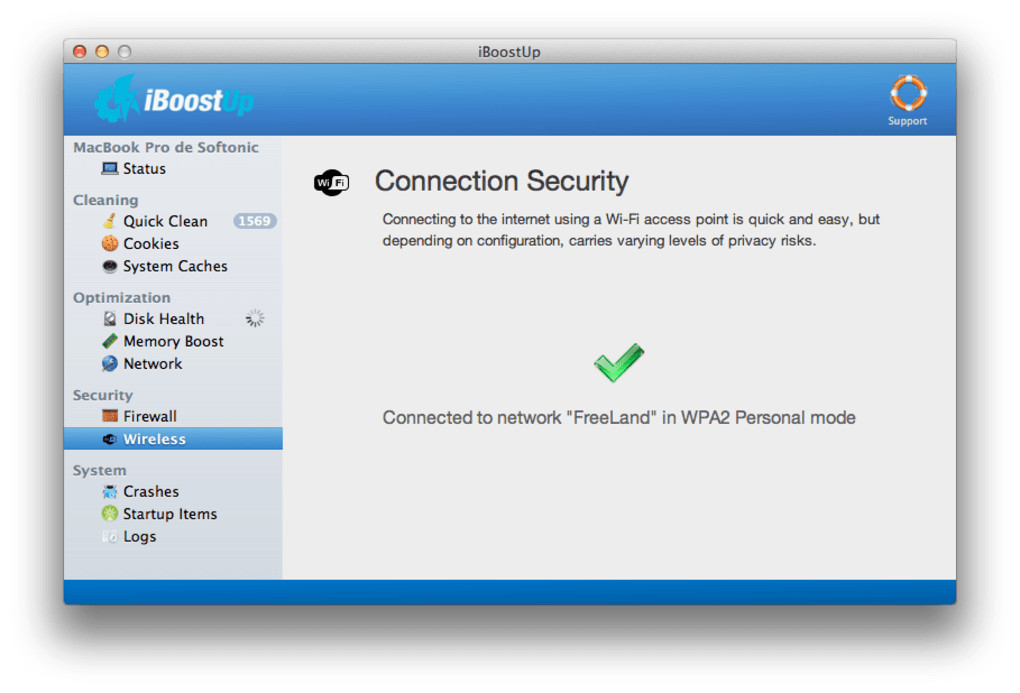Click the Quick Clean broom icon
The image size is (1020, 693).
pos(110,221)
